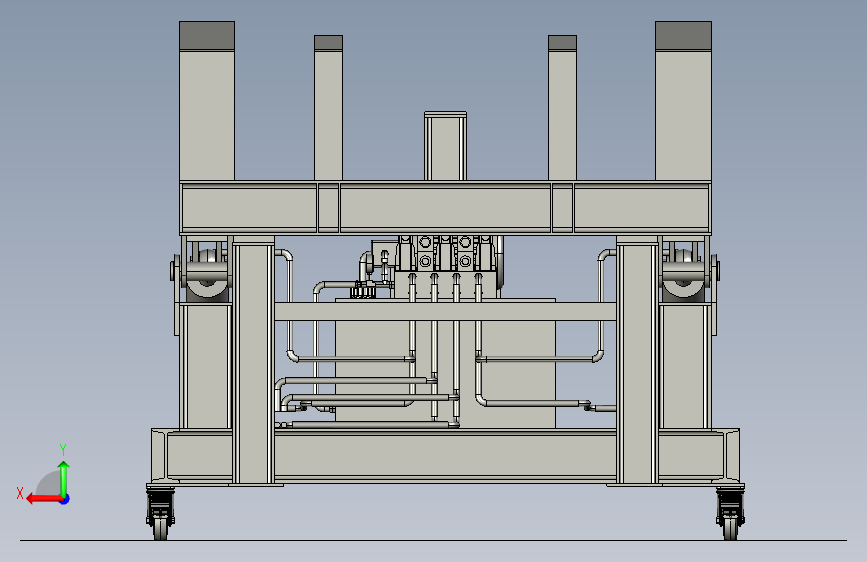Select the left caster wheel of the model

coord(160,514)
